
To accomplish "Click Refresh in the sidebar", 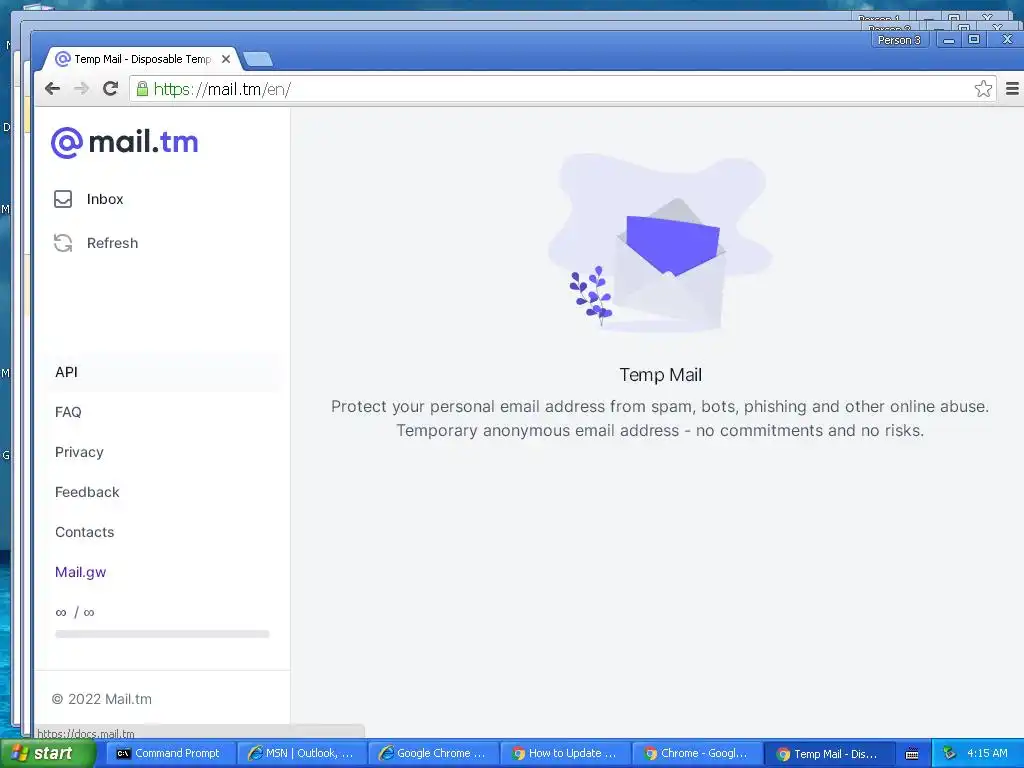I will [x=112, y=243].
